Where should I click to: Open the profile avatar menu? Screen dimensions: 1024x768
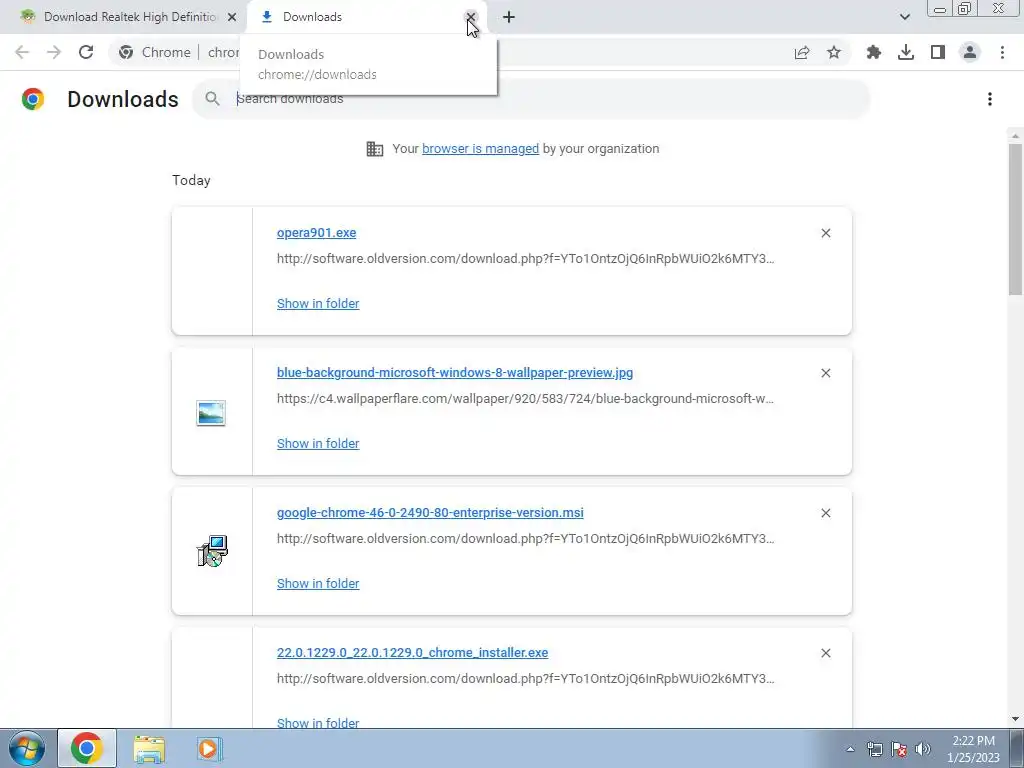click(970, 52)
